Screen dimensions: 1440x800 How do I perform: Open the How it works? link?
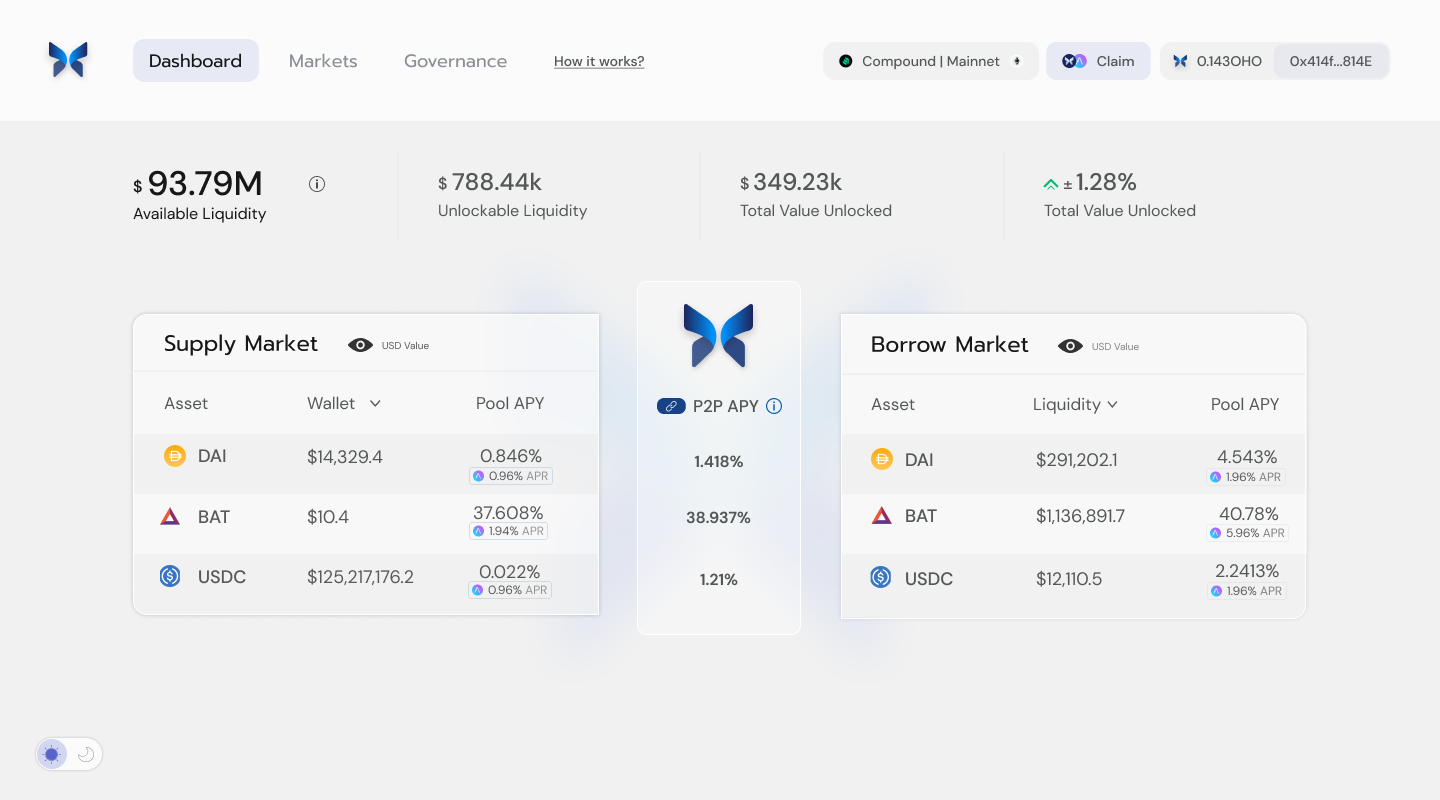tap(599, 61)
